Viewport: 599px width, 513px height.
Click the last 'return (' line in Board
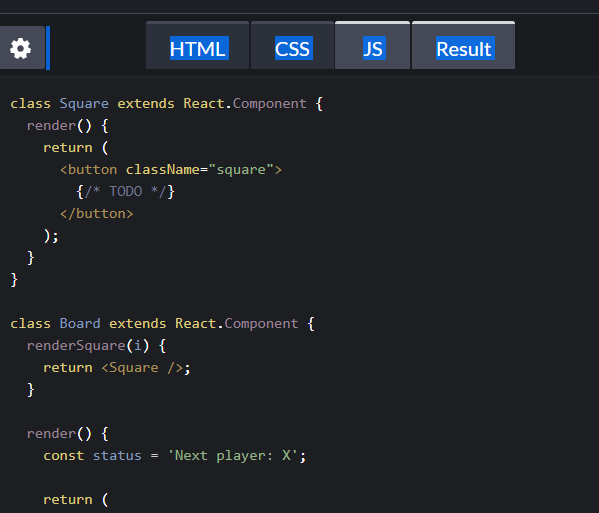point(76,500)
